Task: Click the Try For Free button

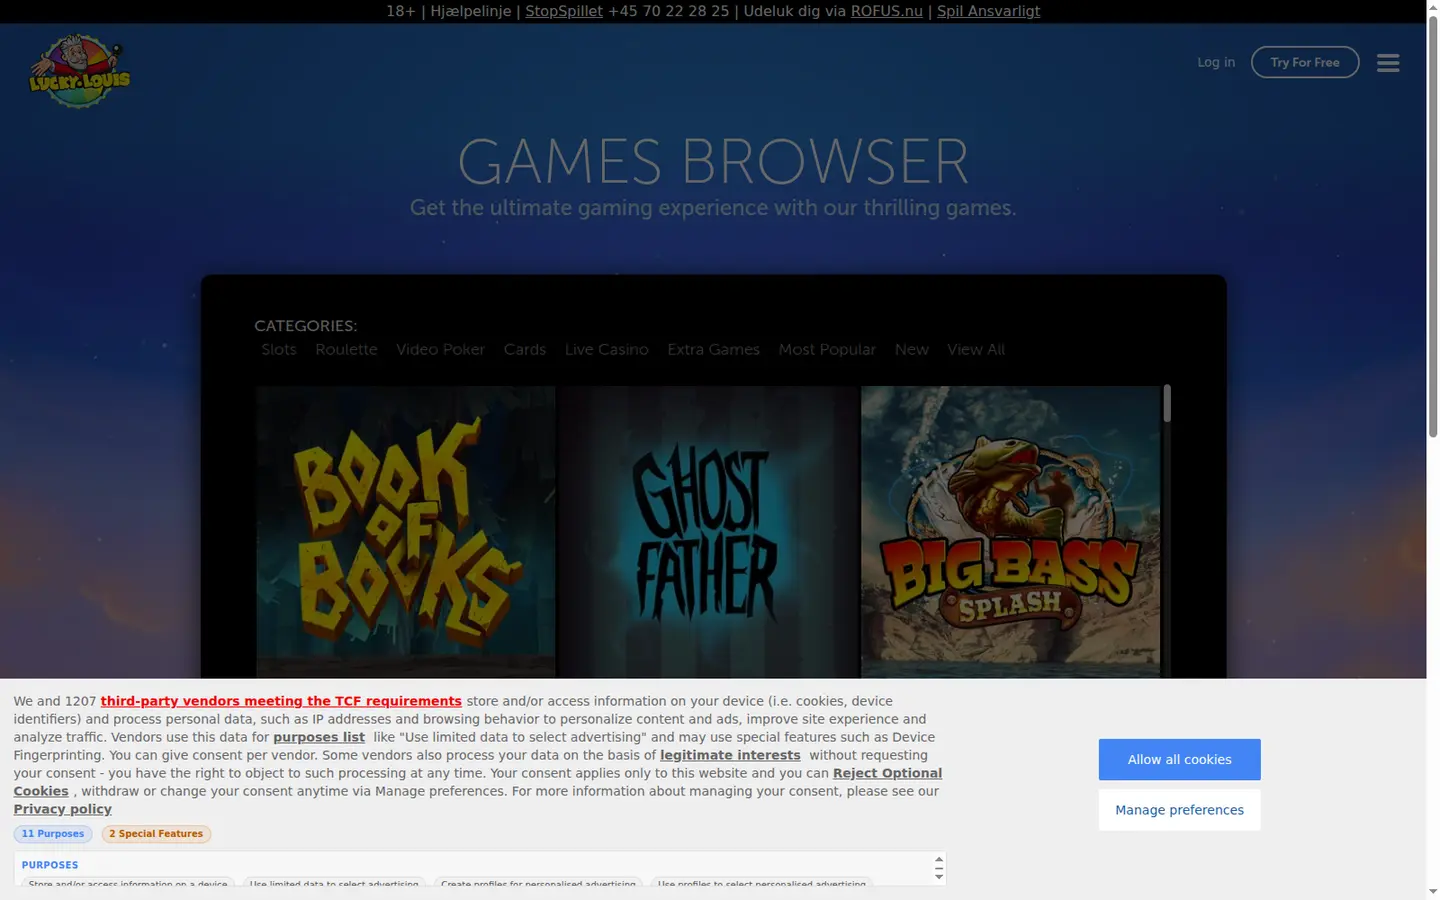Action: click(1305, 62)
